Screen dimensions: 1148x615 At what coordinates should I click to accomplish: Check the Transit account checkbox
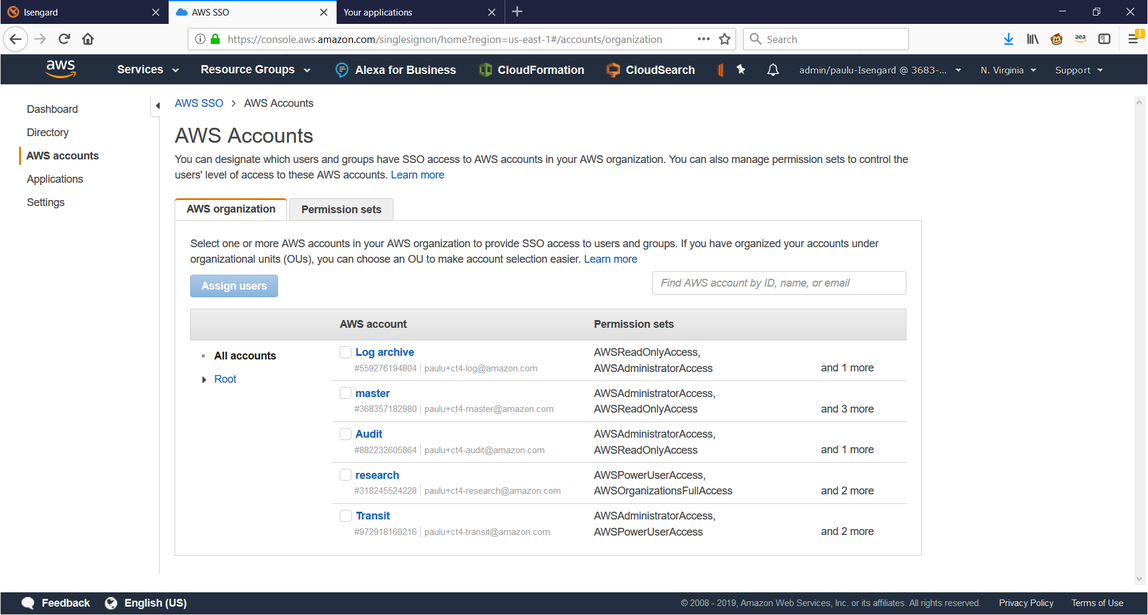pos(346,516)
